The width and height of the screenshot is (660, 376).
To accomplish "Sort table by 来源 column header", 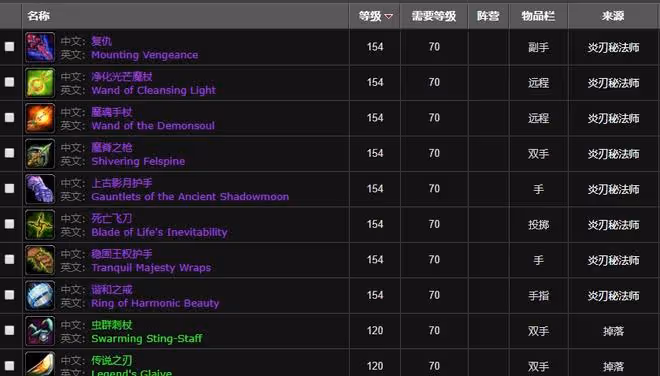I will (x=613, y=16).
